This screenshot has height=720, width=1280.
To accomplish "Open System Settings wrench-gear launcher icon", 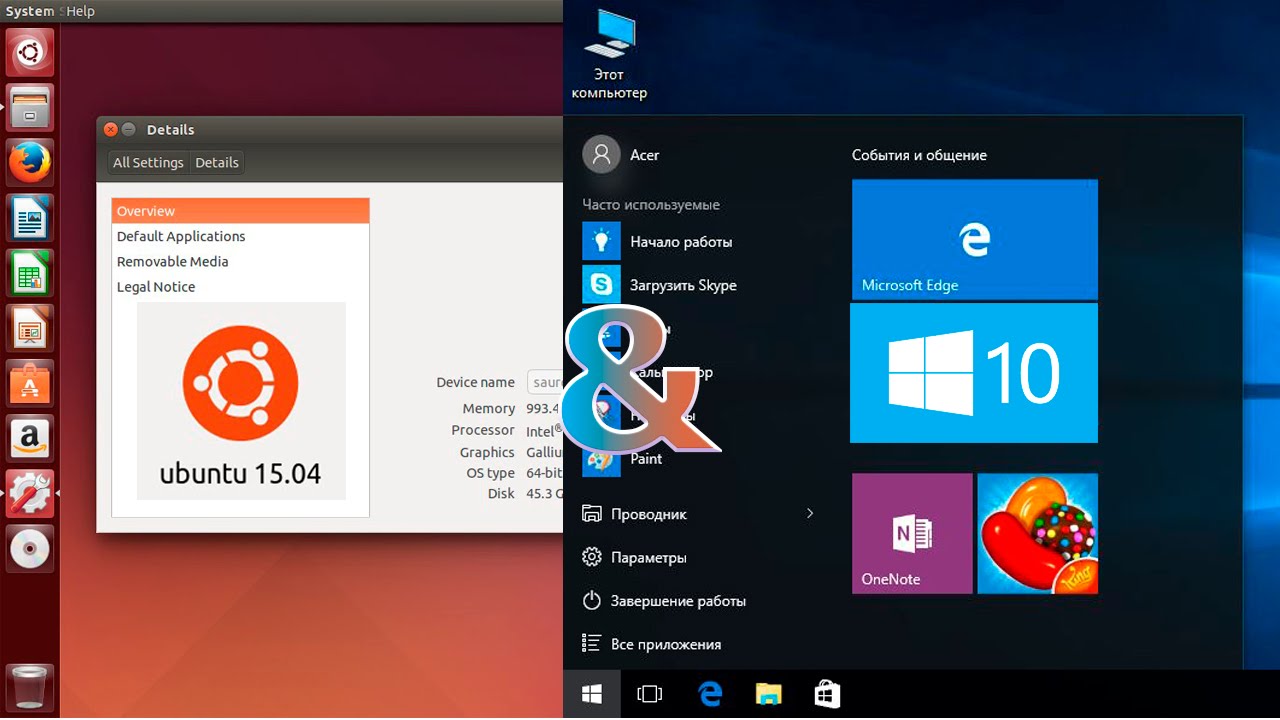I will 30,492.
